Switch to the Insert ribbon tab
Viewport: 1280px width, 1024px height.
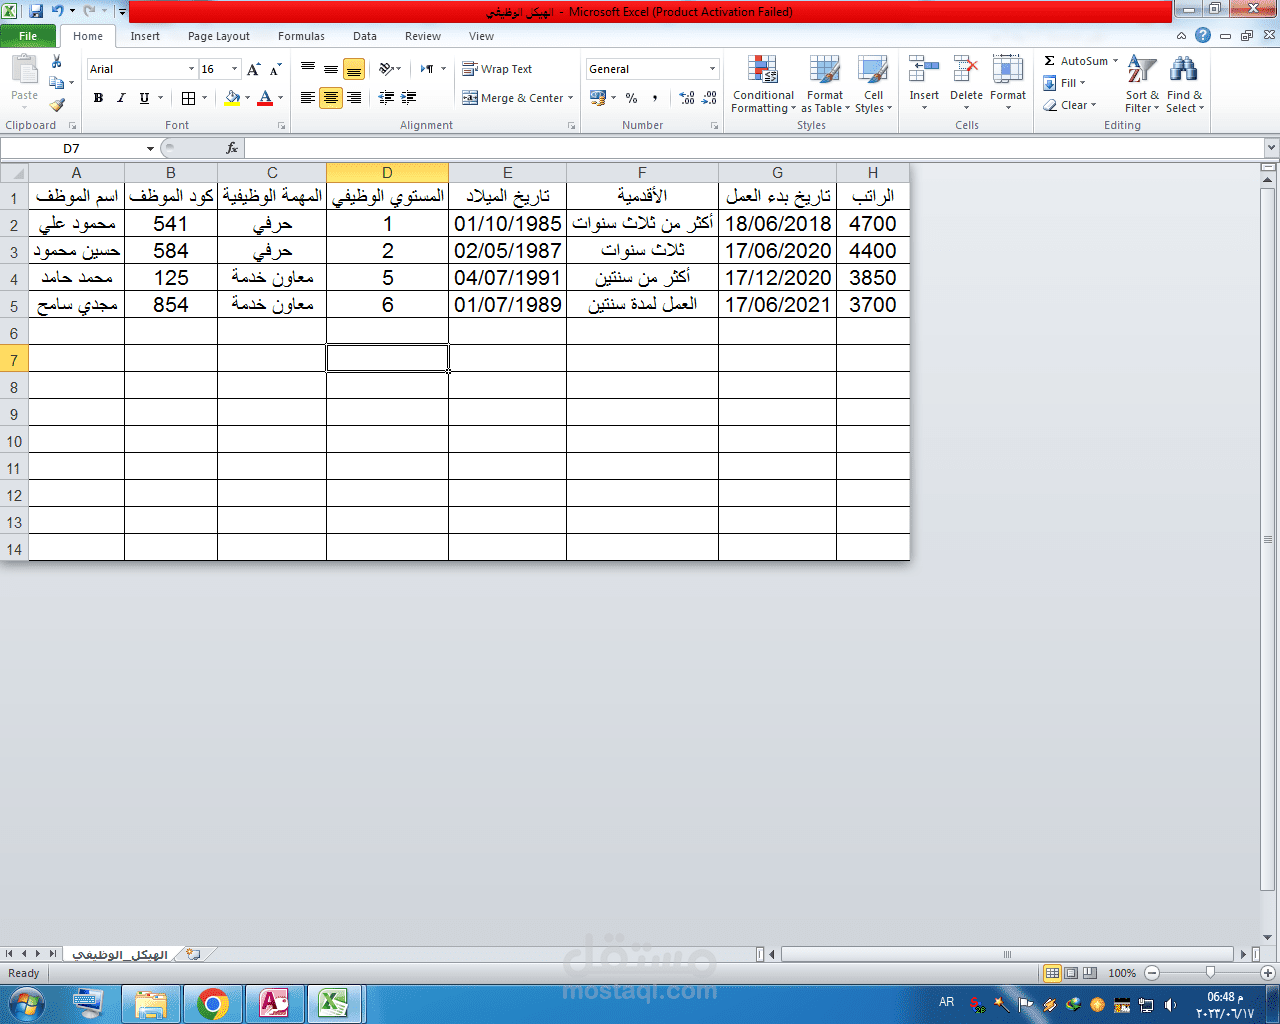pos(145,36)
